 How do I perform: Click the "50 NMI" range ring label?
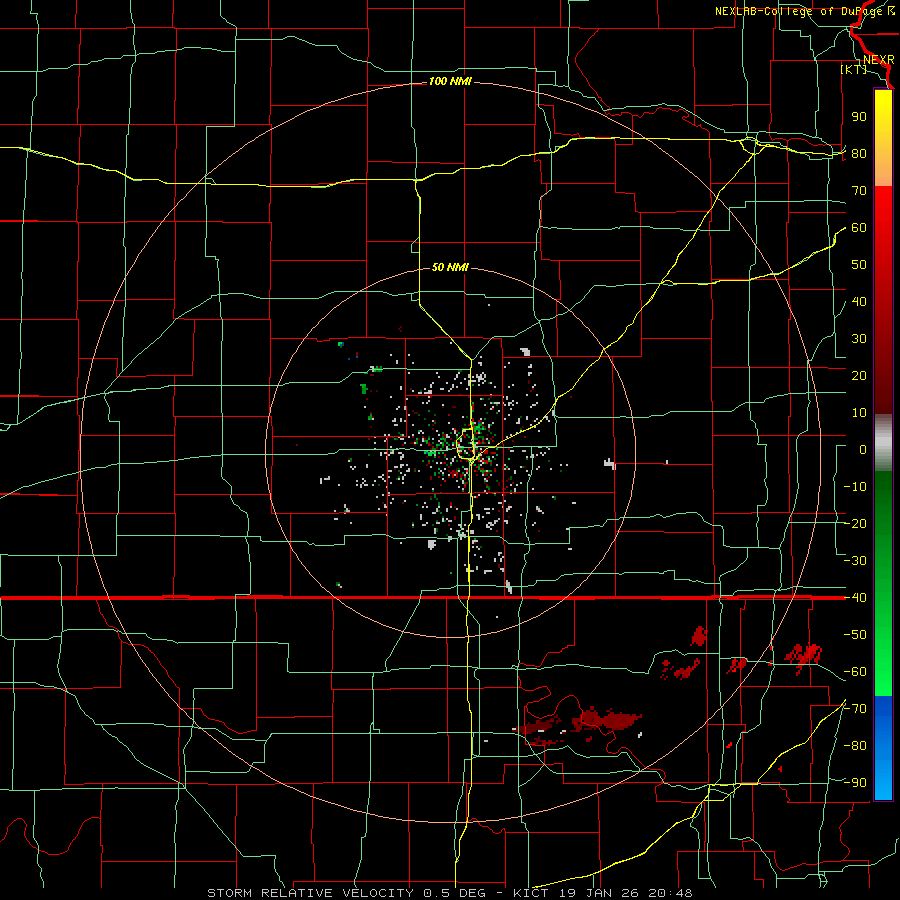tap(451, 267)
